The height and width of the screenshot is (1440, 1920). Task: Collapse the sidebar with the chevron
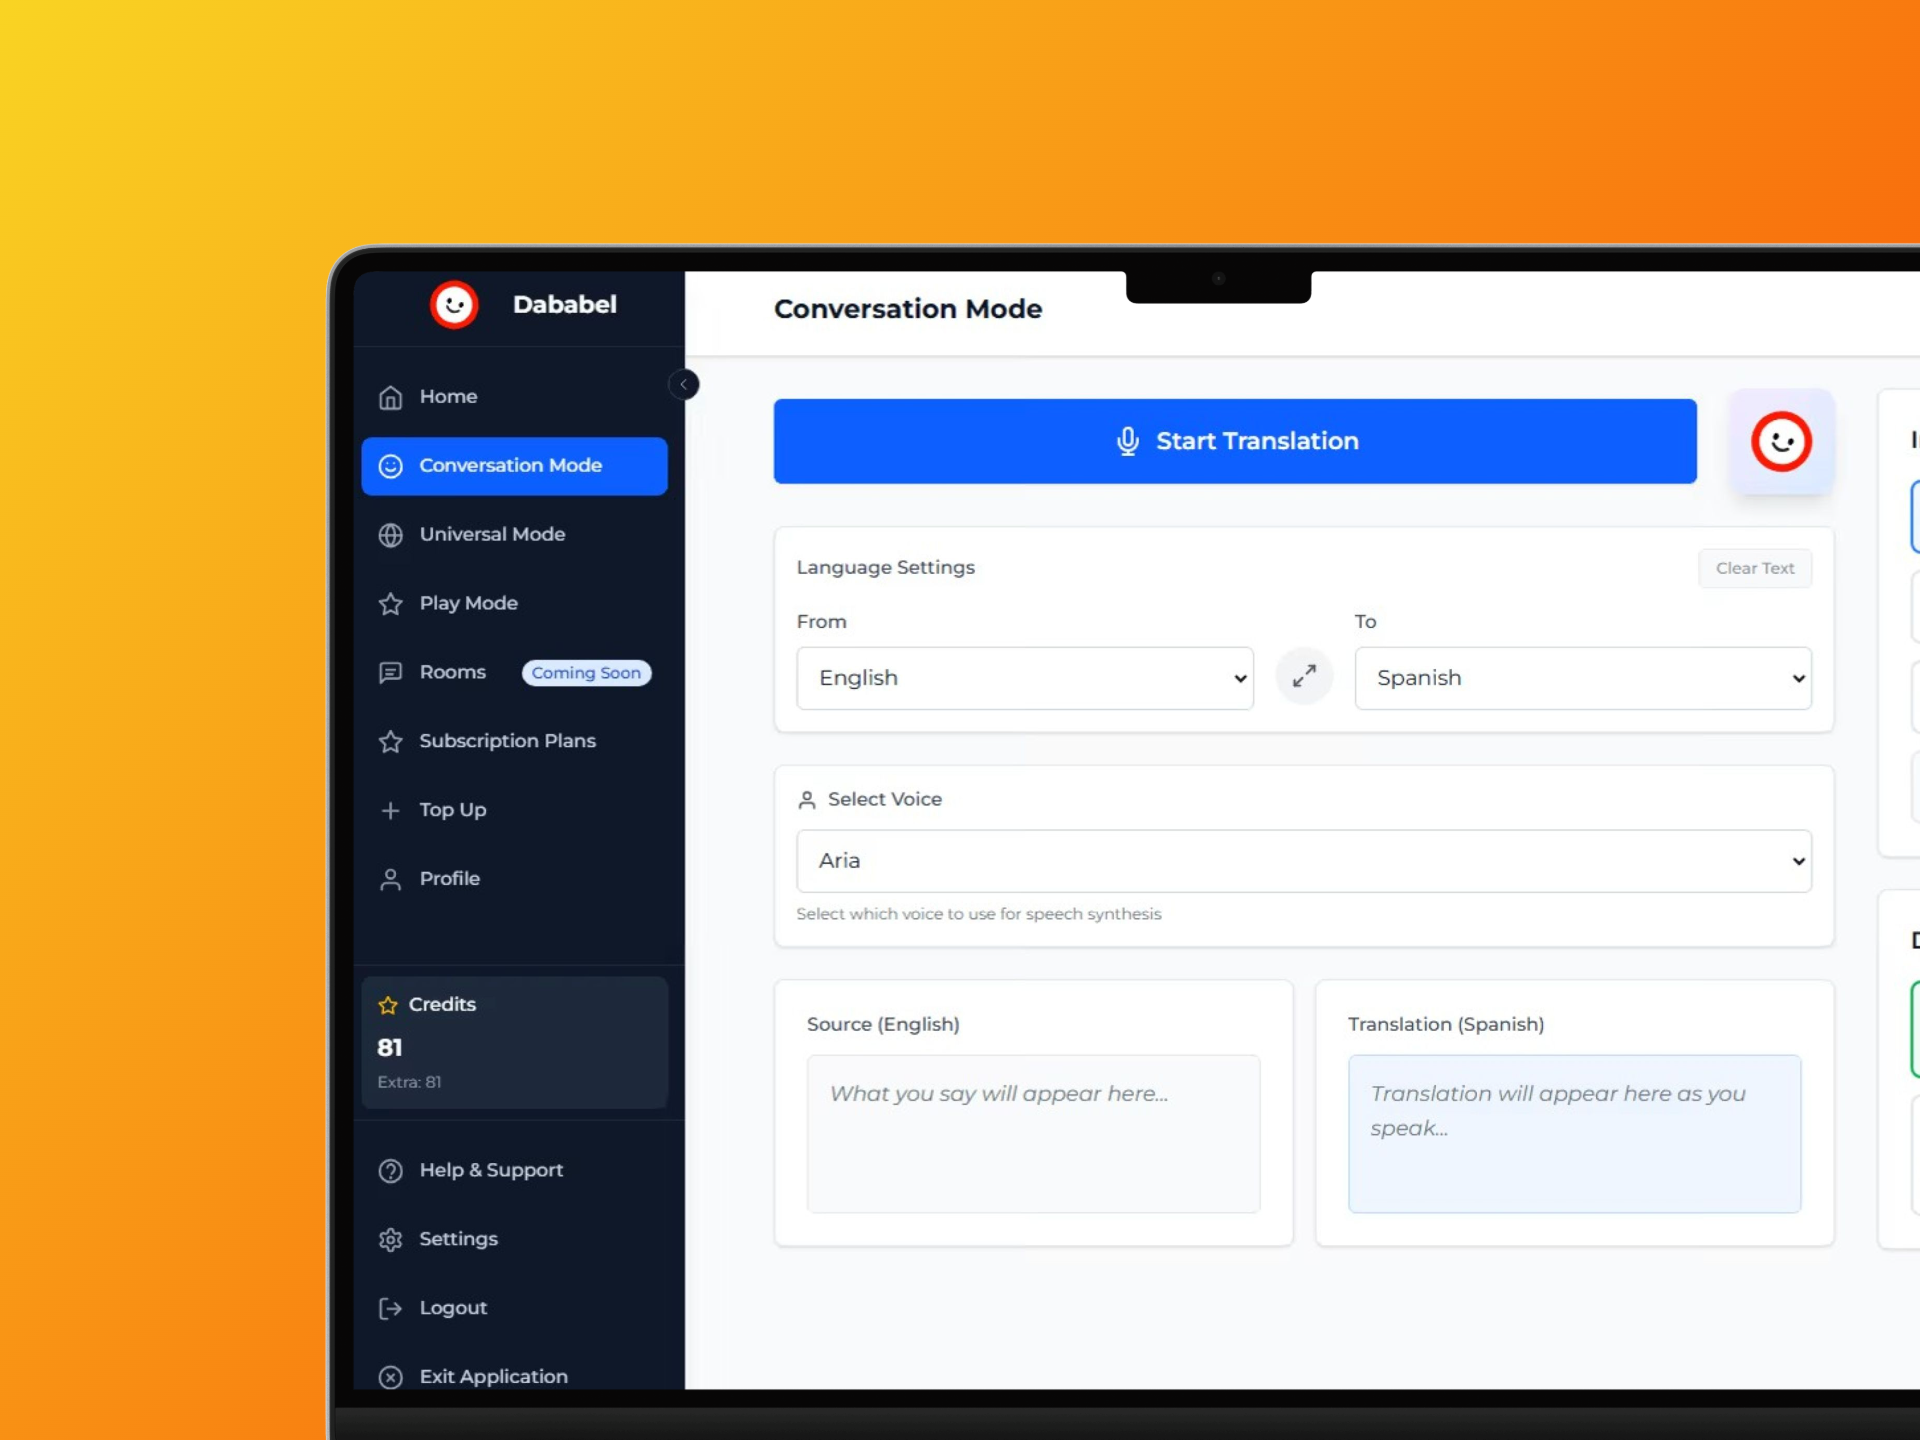[x=684, y=384]
